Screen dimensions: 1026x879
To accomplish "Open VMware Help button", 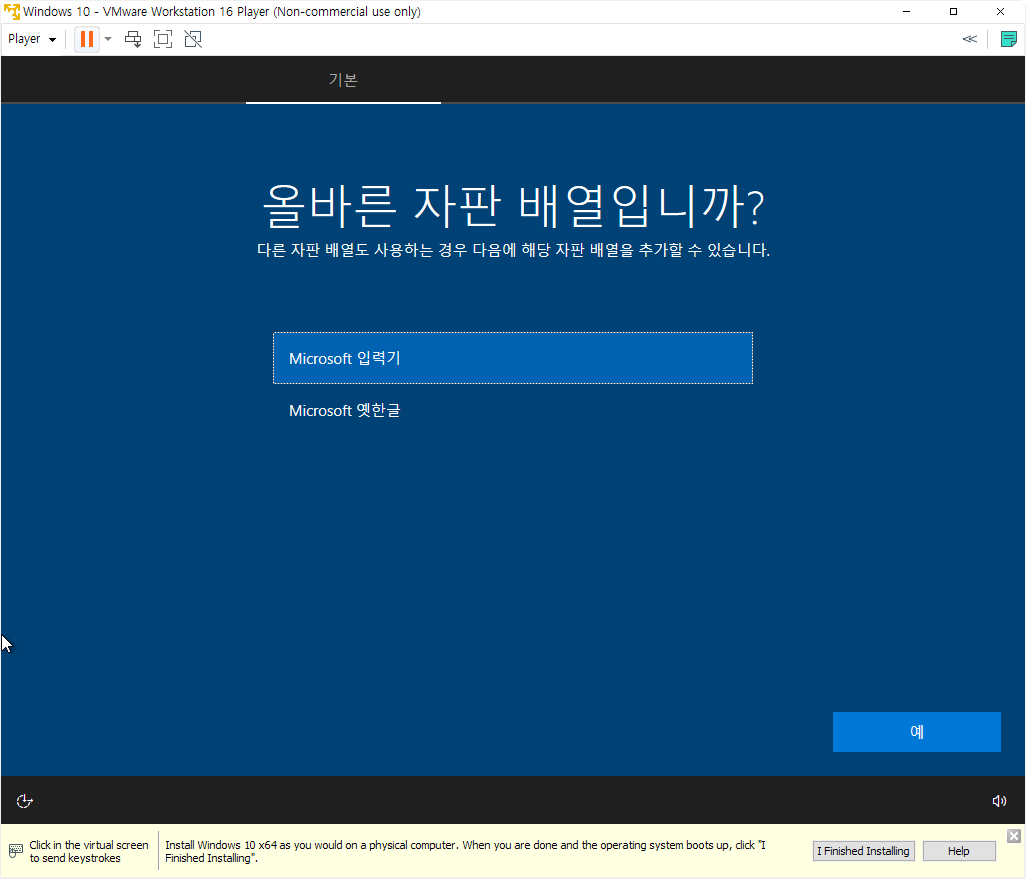I will point(959,851).
